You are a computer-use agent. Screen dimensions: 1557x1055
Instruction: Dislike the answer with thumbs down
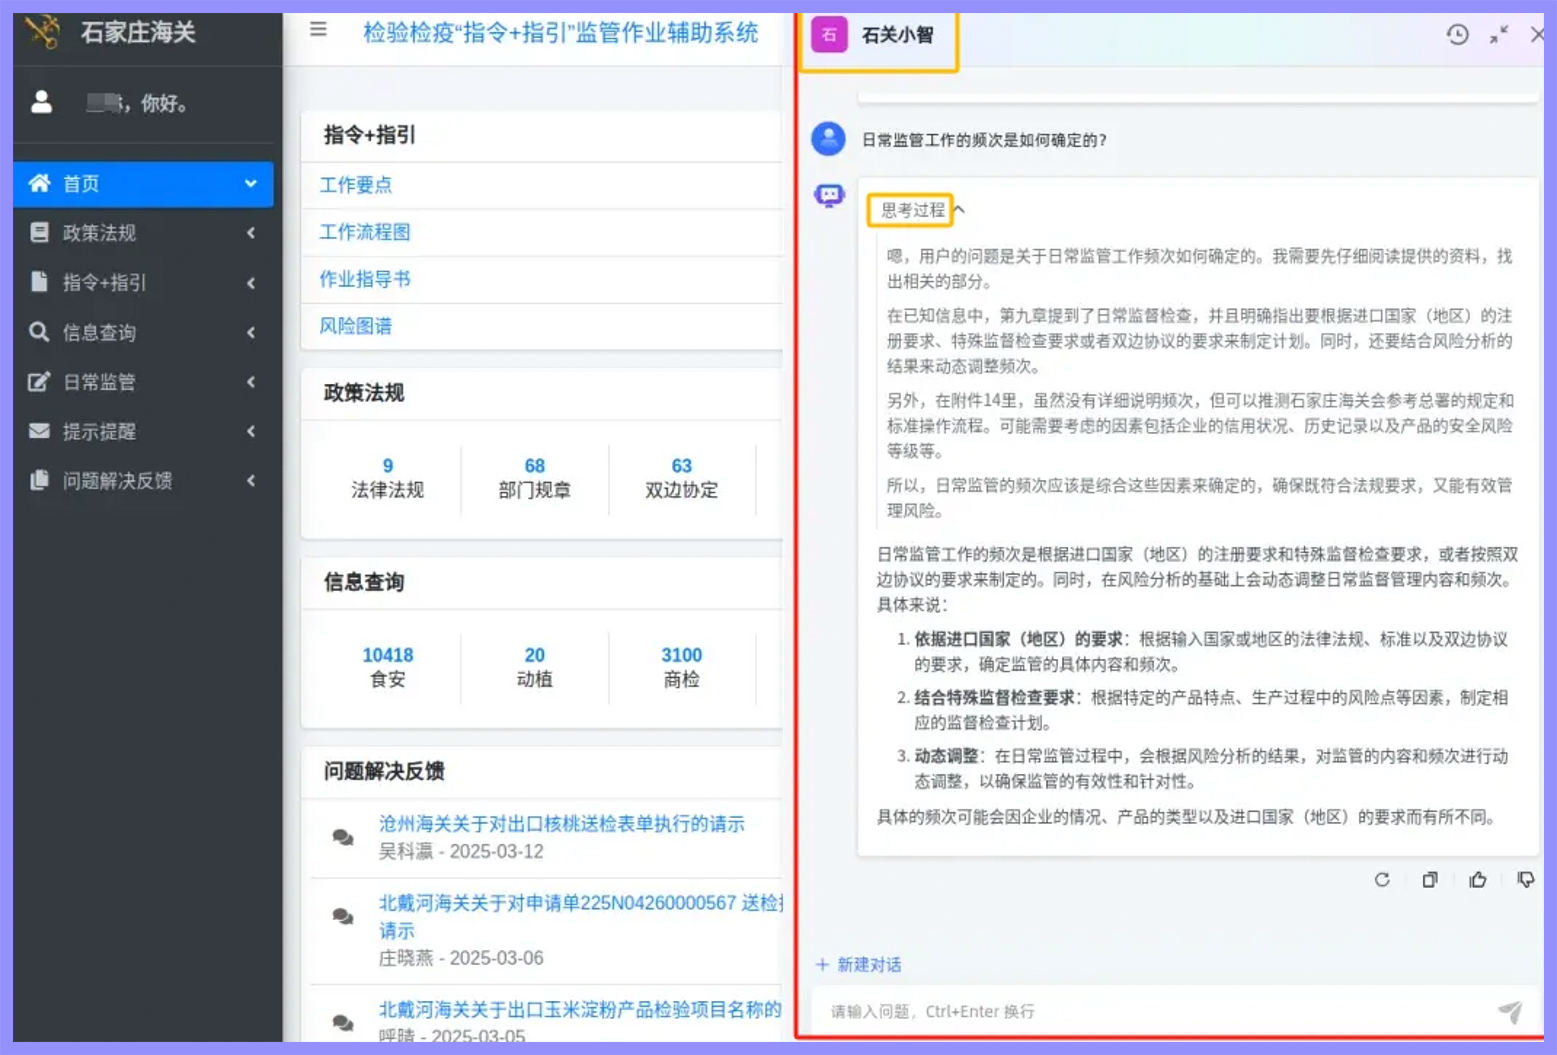point(1526,881)
